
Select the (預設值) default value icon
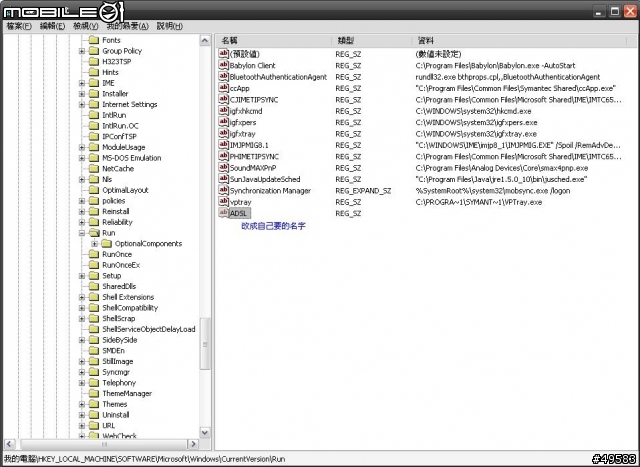(223, 54)
